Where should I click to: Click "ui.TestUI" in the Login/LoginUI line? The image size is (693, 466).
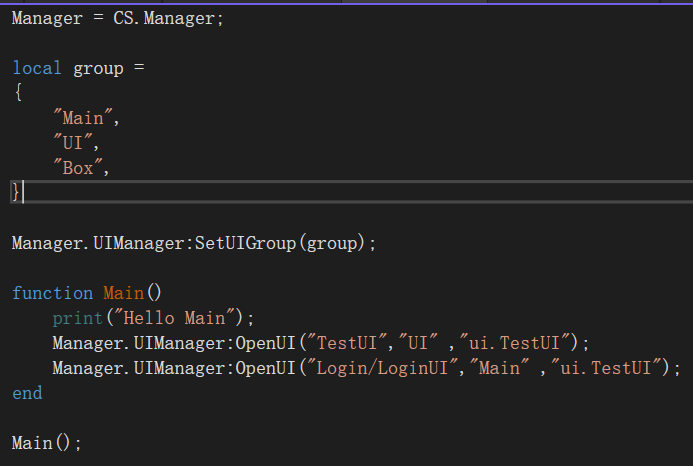coord(605,368)
